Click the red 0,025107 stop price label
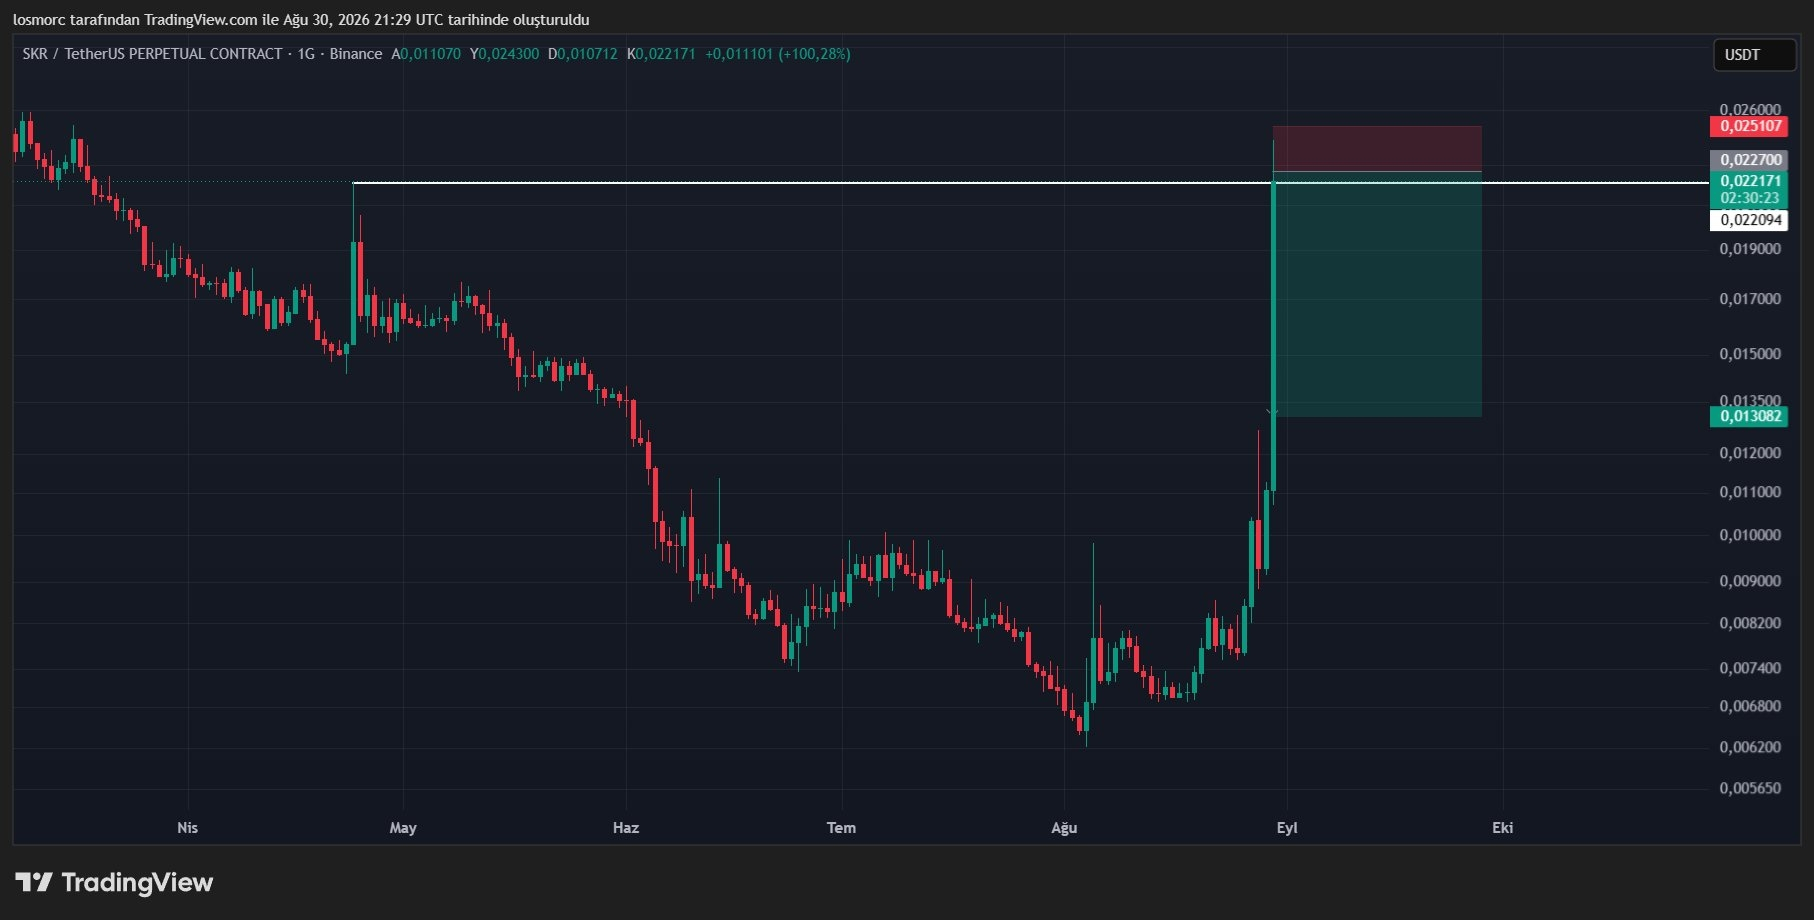Viewport: 1814px width, 920px height. (1749, 126)
